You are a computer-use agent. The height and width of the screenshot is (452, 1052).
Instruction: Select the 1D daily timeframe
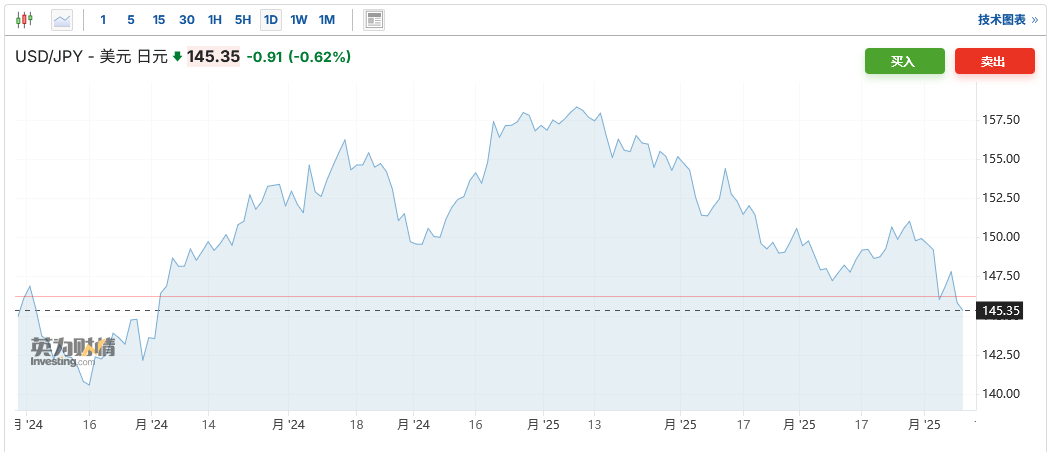point(270,19)
